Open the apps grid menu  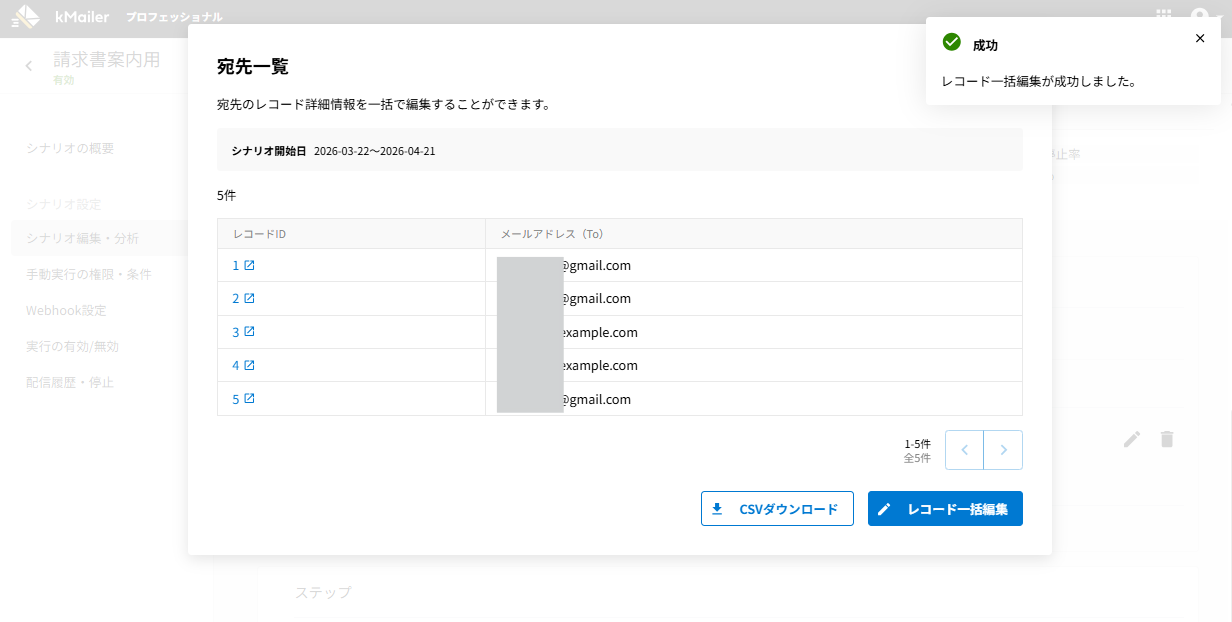pyautogui.click(x=1164, y=16)
